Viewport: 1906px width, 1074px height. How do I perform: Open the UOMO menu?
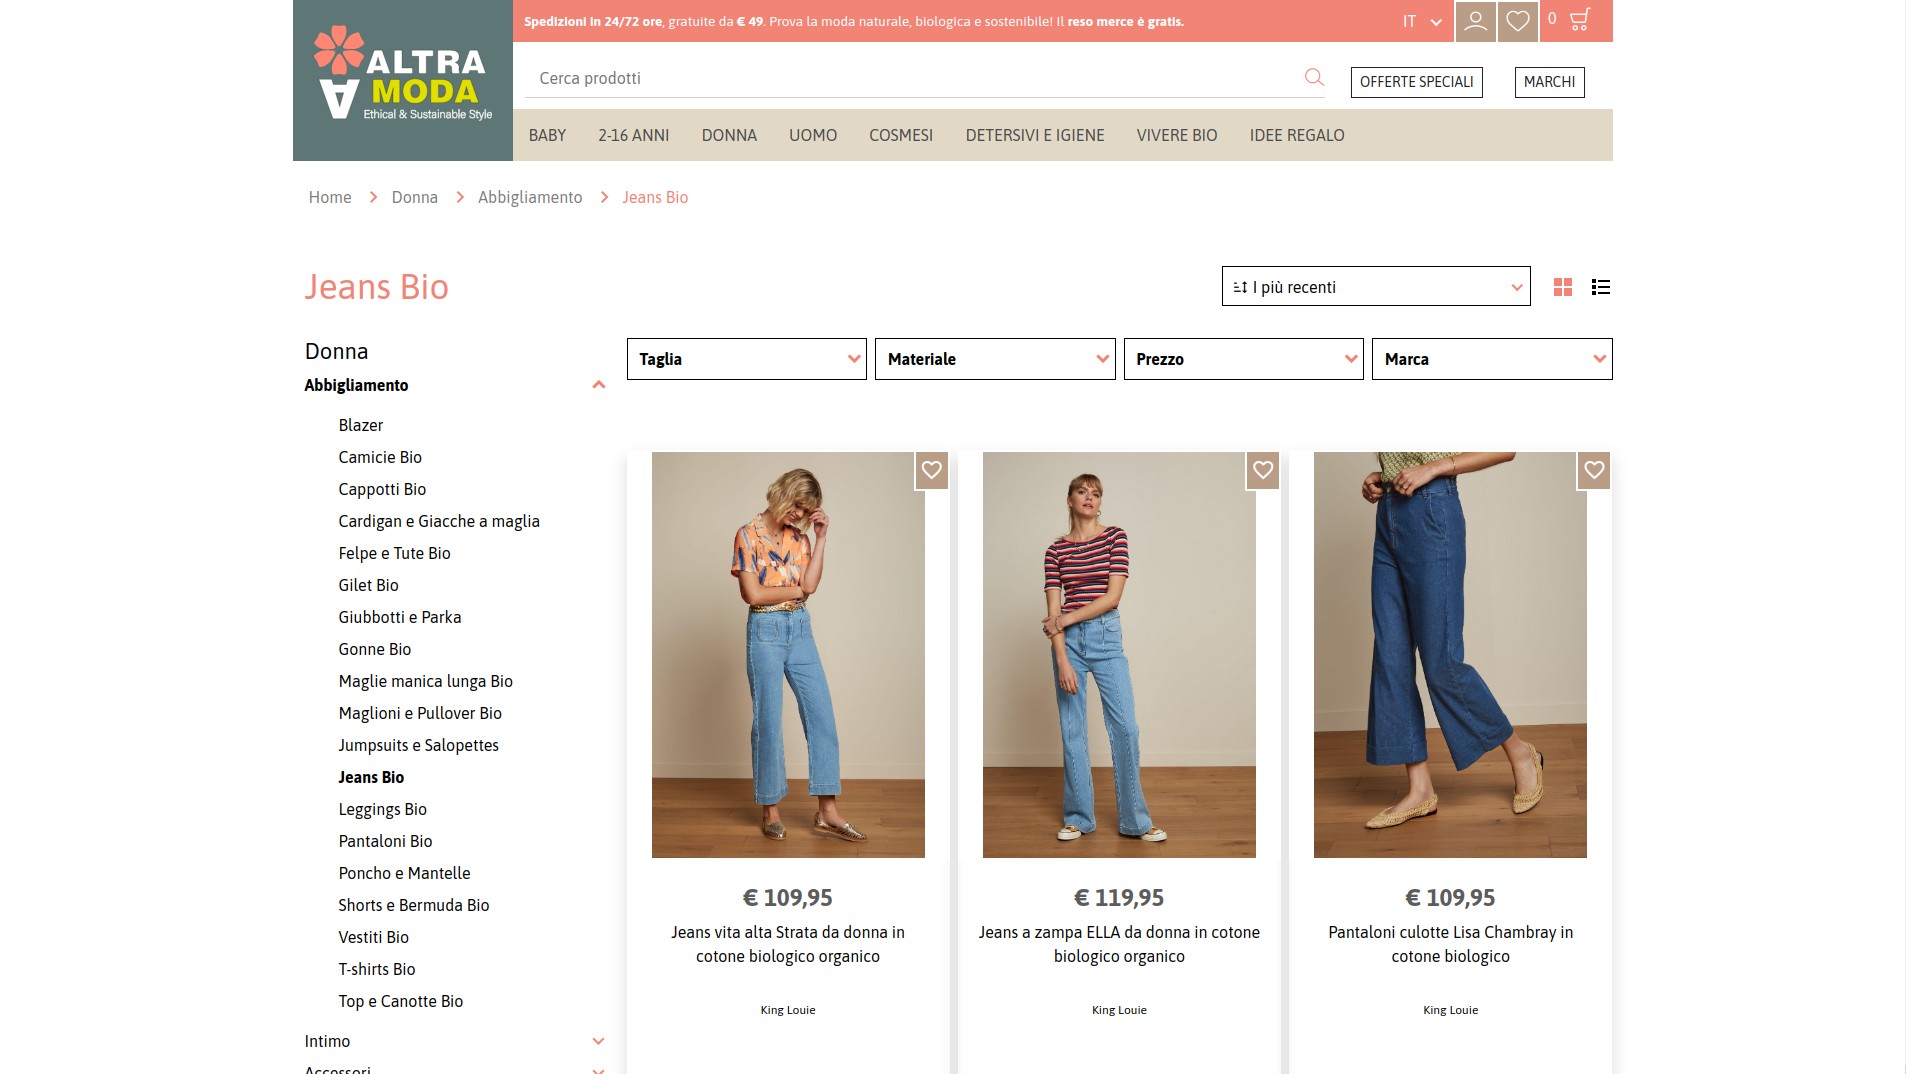coord(813,135)
